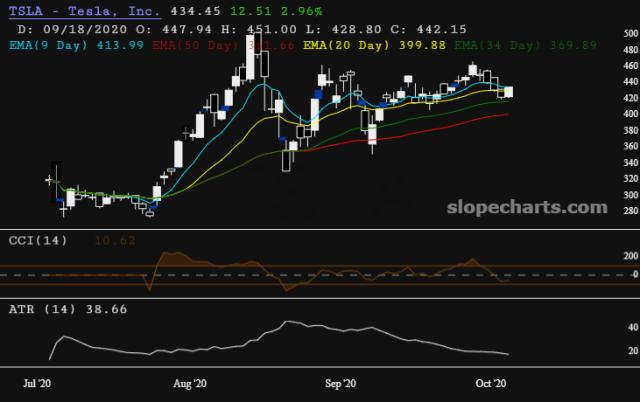The image size is (640, 402).
Task: Click the 320 price axis label
Action: pyautogui.click(x=631, y=178)
